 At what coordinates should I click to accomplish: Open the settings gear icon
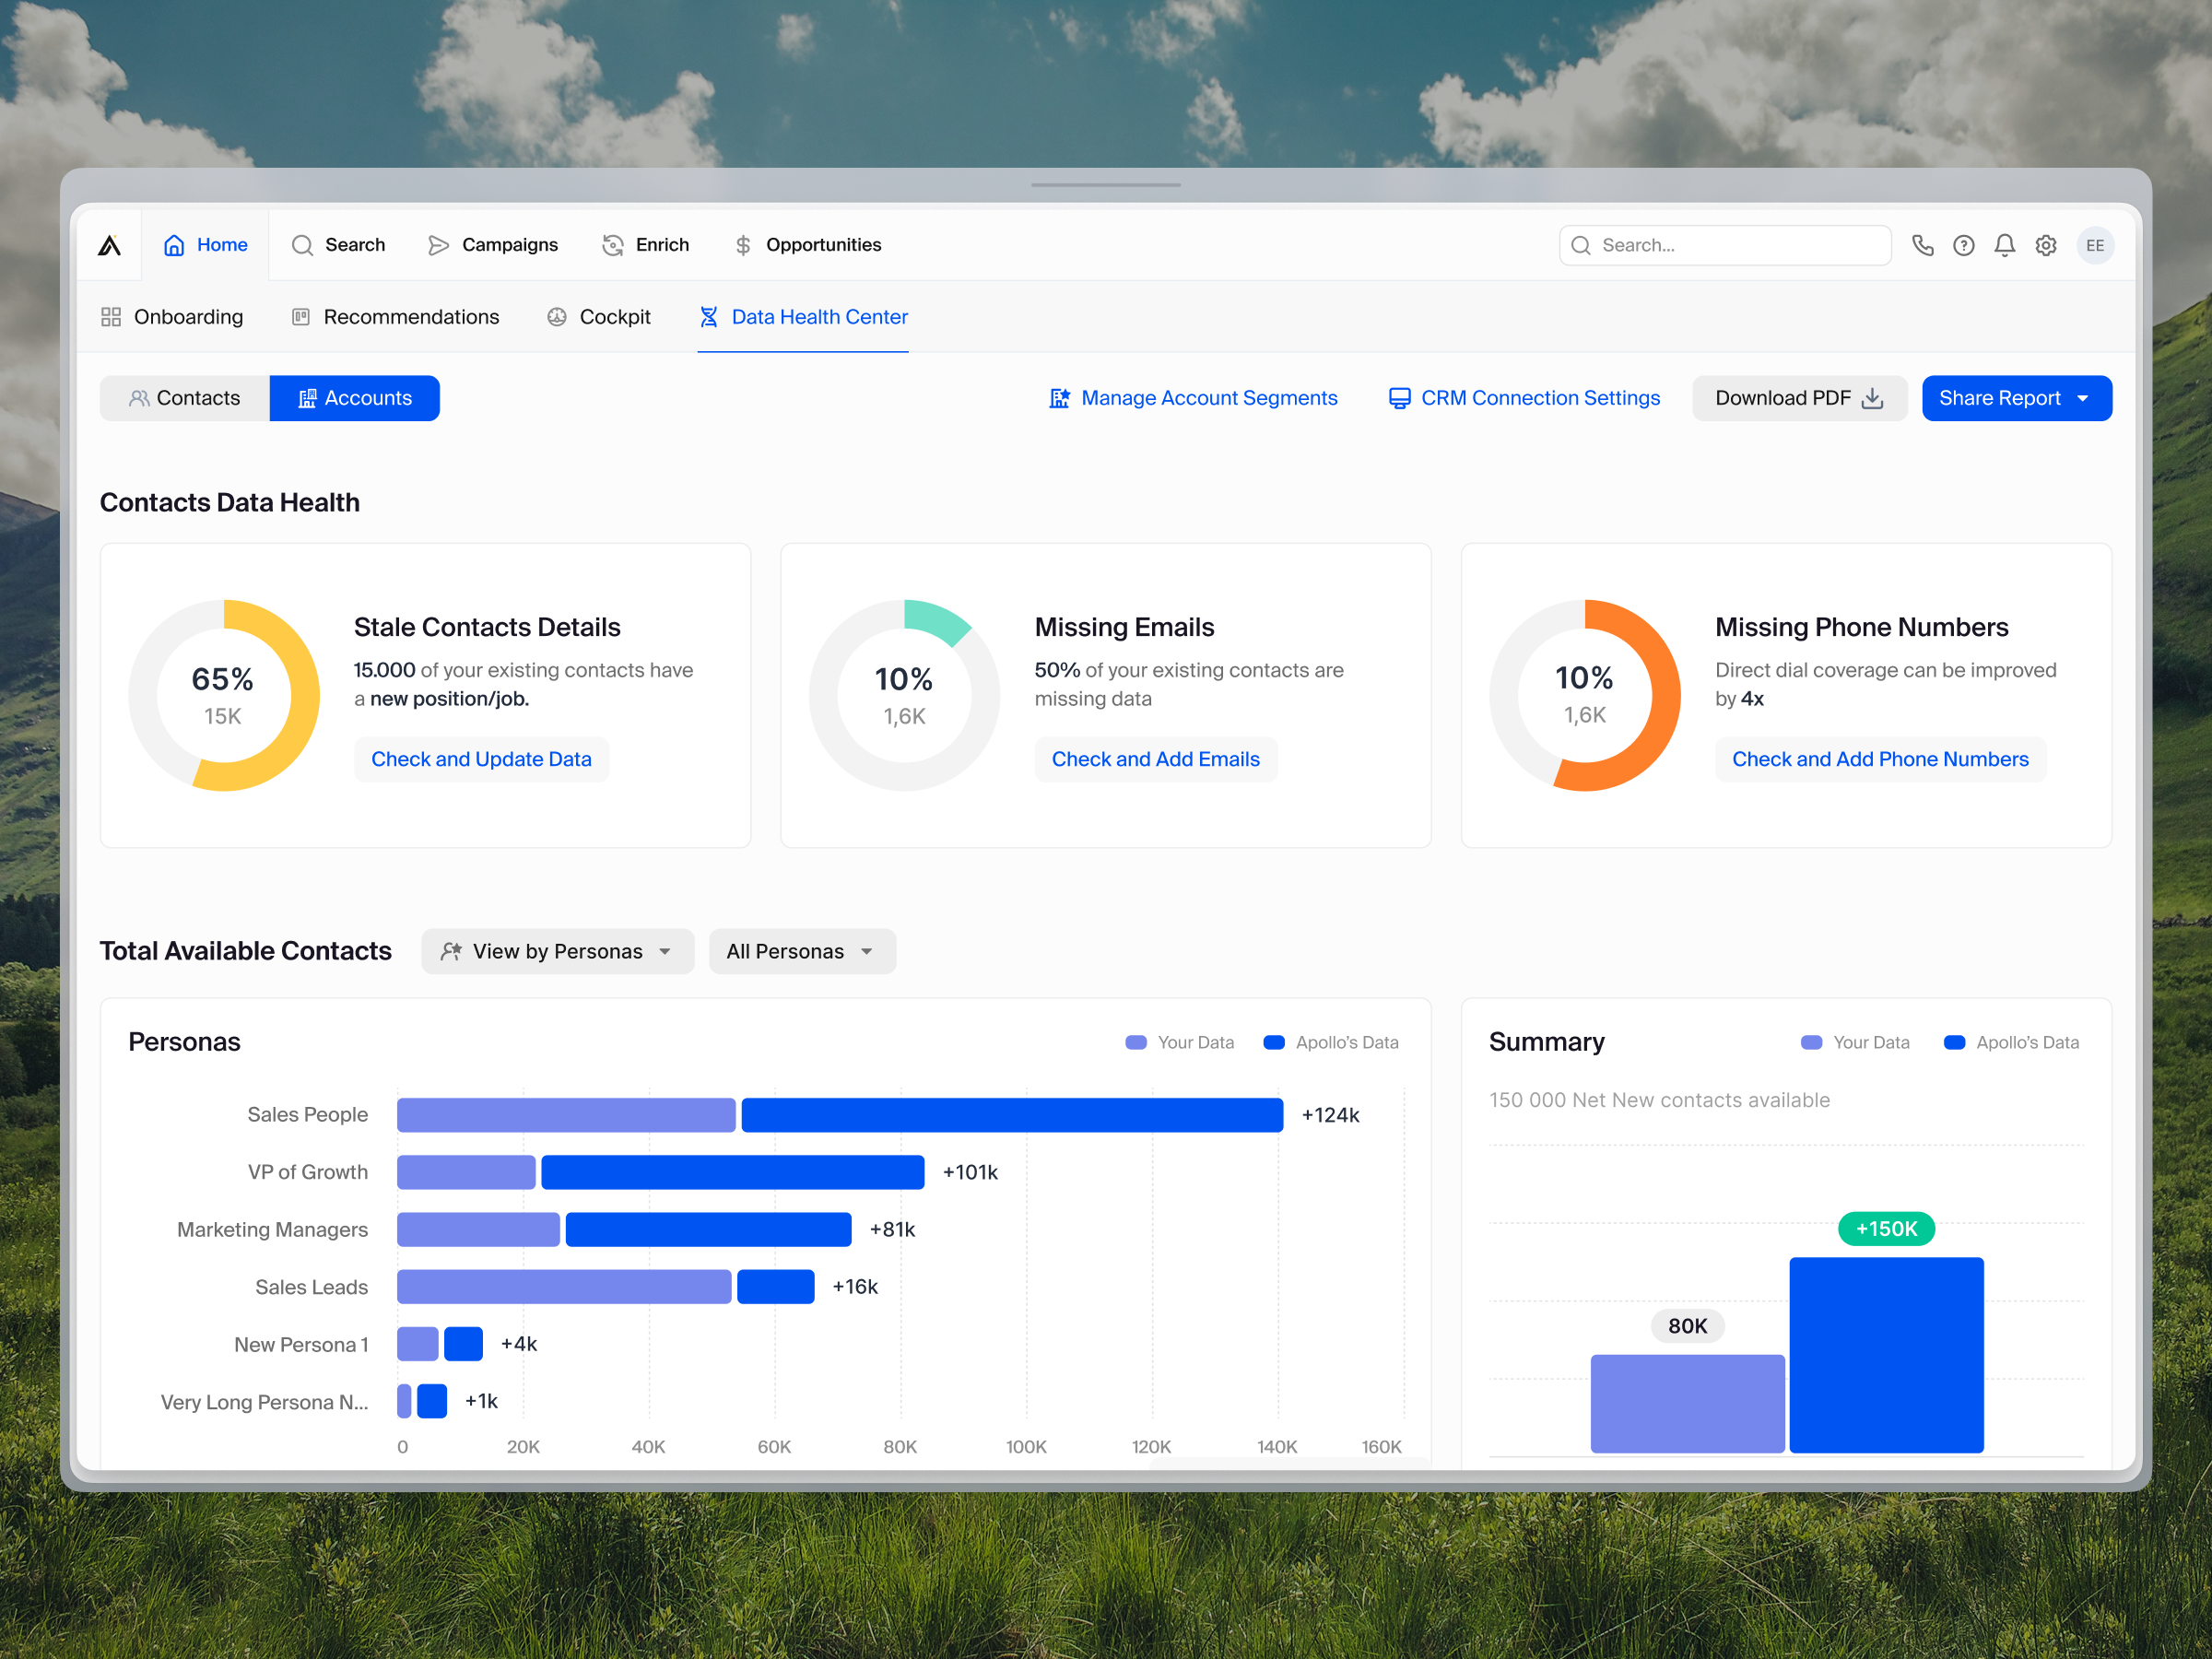[2046, 245]
